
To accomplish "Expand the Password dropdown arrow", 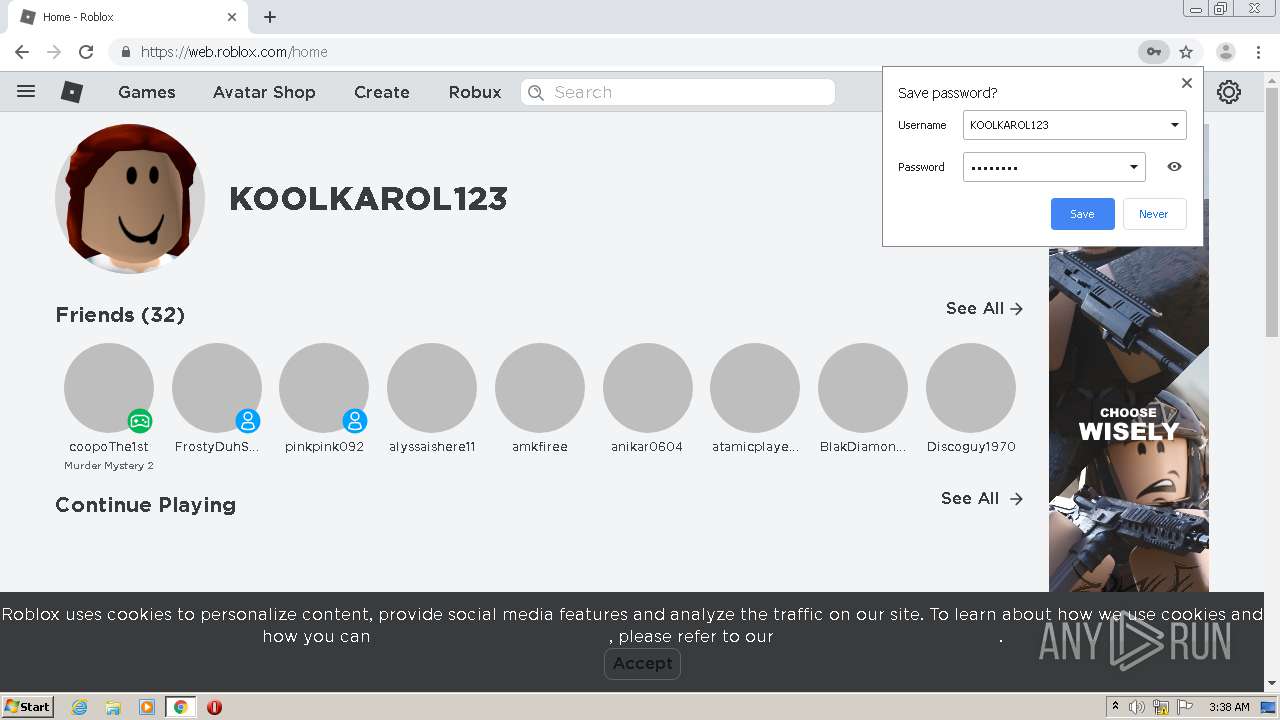I will tap(1134, 167).
